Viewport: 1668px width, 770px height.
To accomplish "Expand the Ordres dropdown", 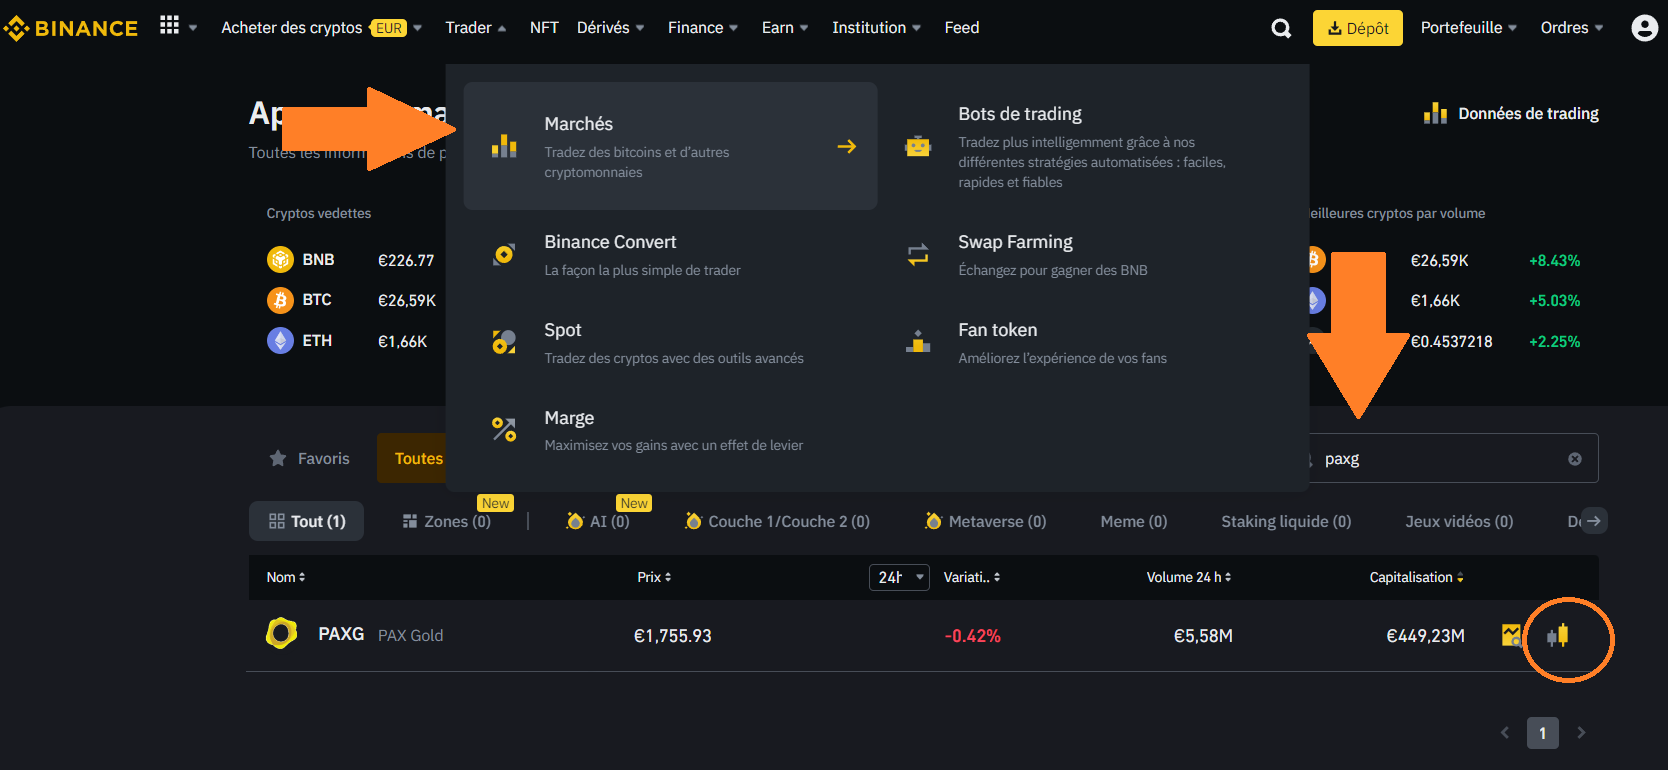I will tap(1571, 28).
